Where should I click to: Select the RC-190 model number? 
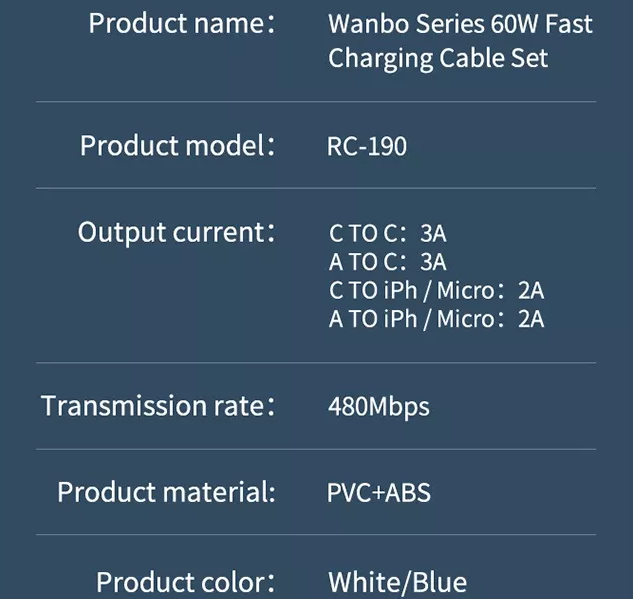367,146
